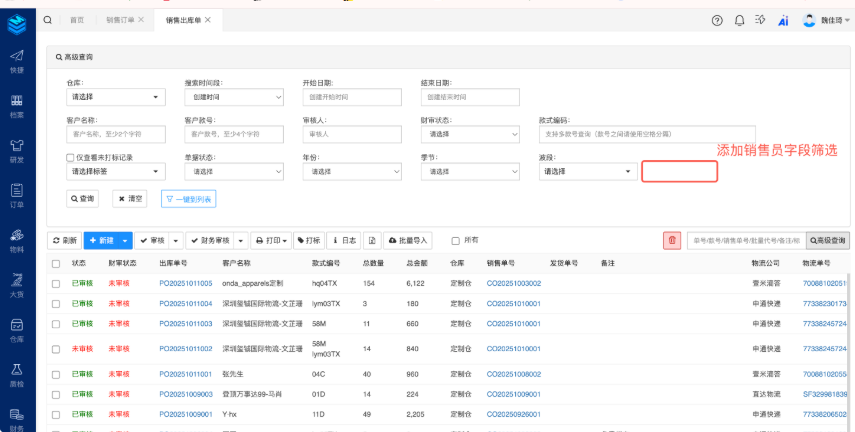Expand the 仓库 dropdown
This screenshot has height=432, width=855.
click(115, 97)
